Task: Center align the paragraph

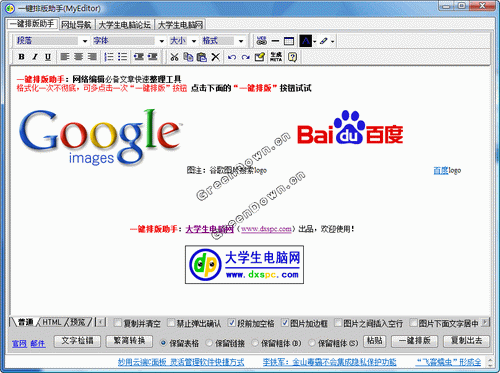Action: click(79, 57)
